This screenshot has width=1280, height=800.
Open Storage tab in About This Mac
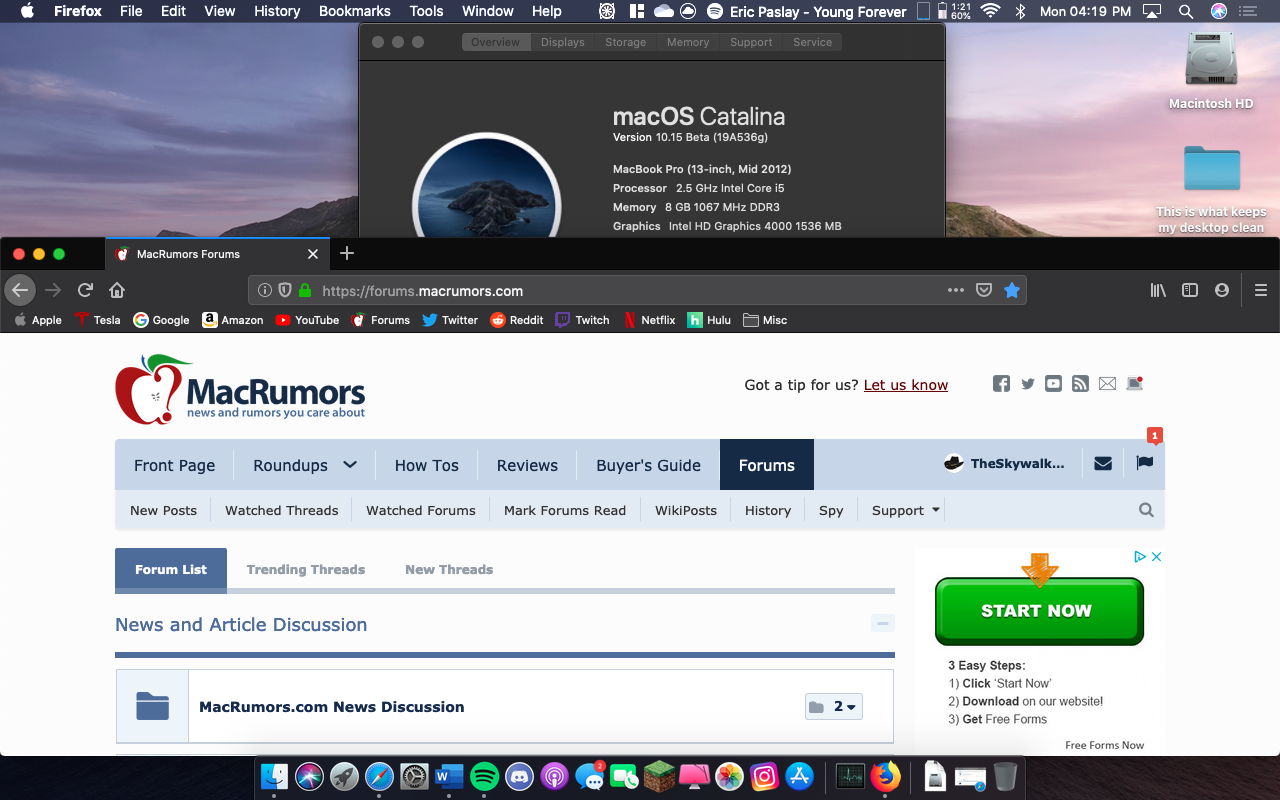point(626,42)
